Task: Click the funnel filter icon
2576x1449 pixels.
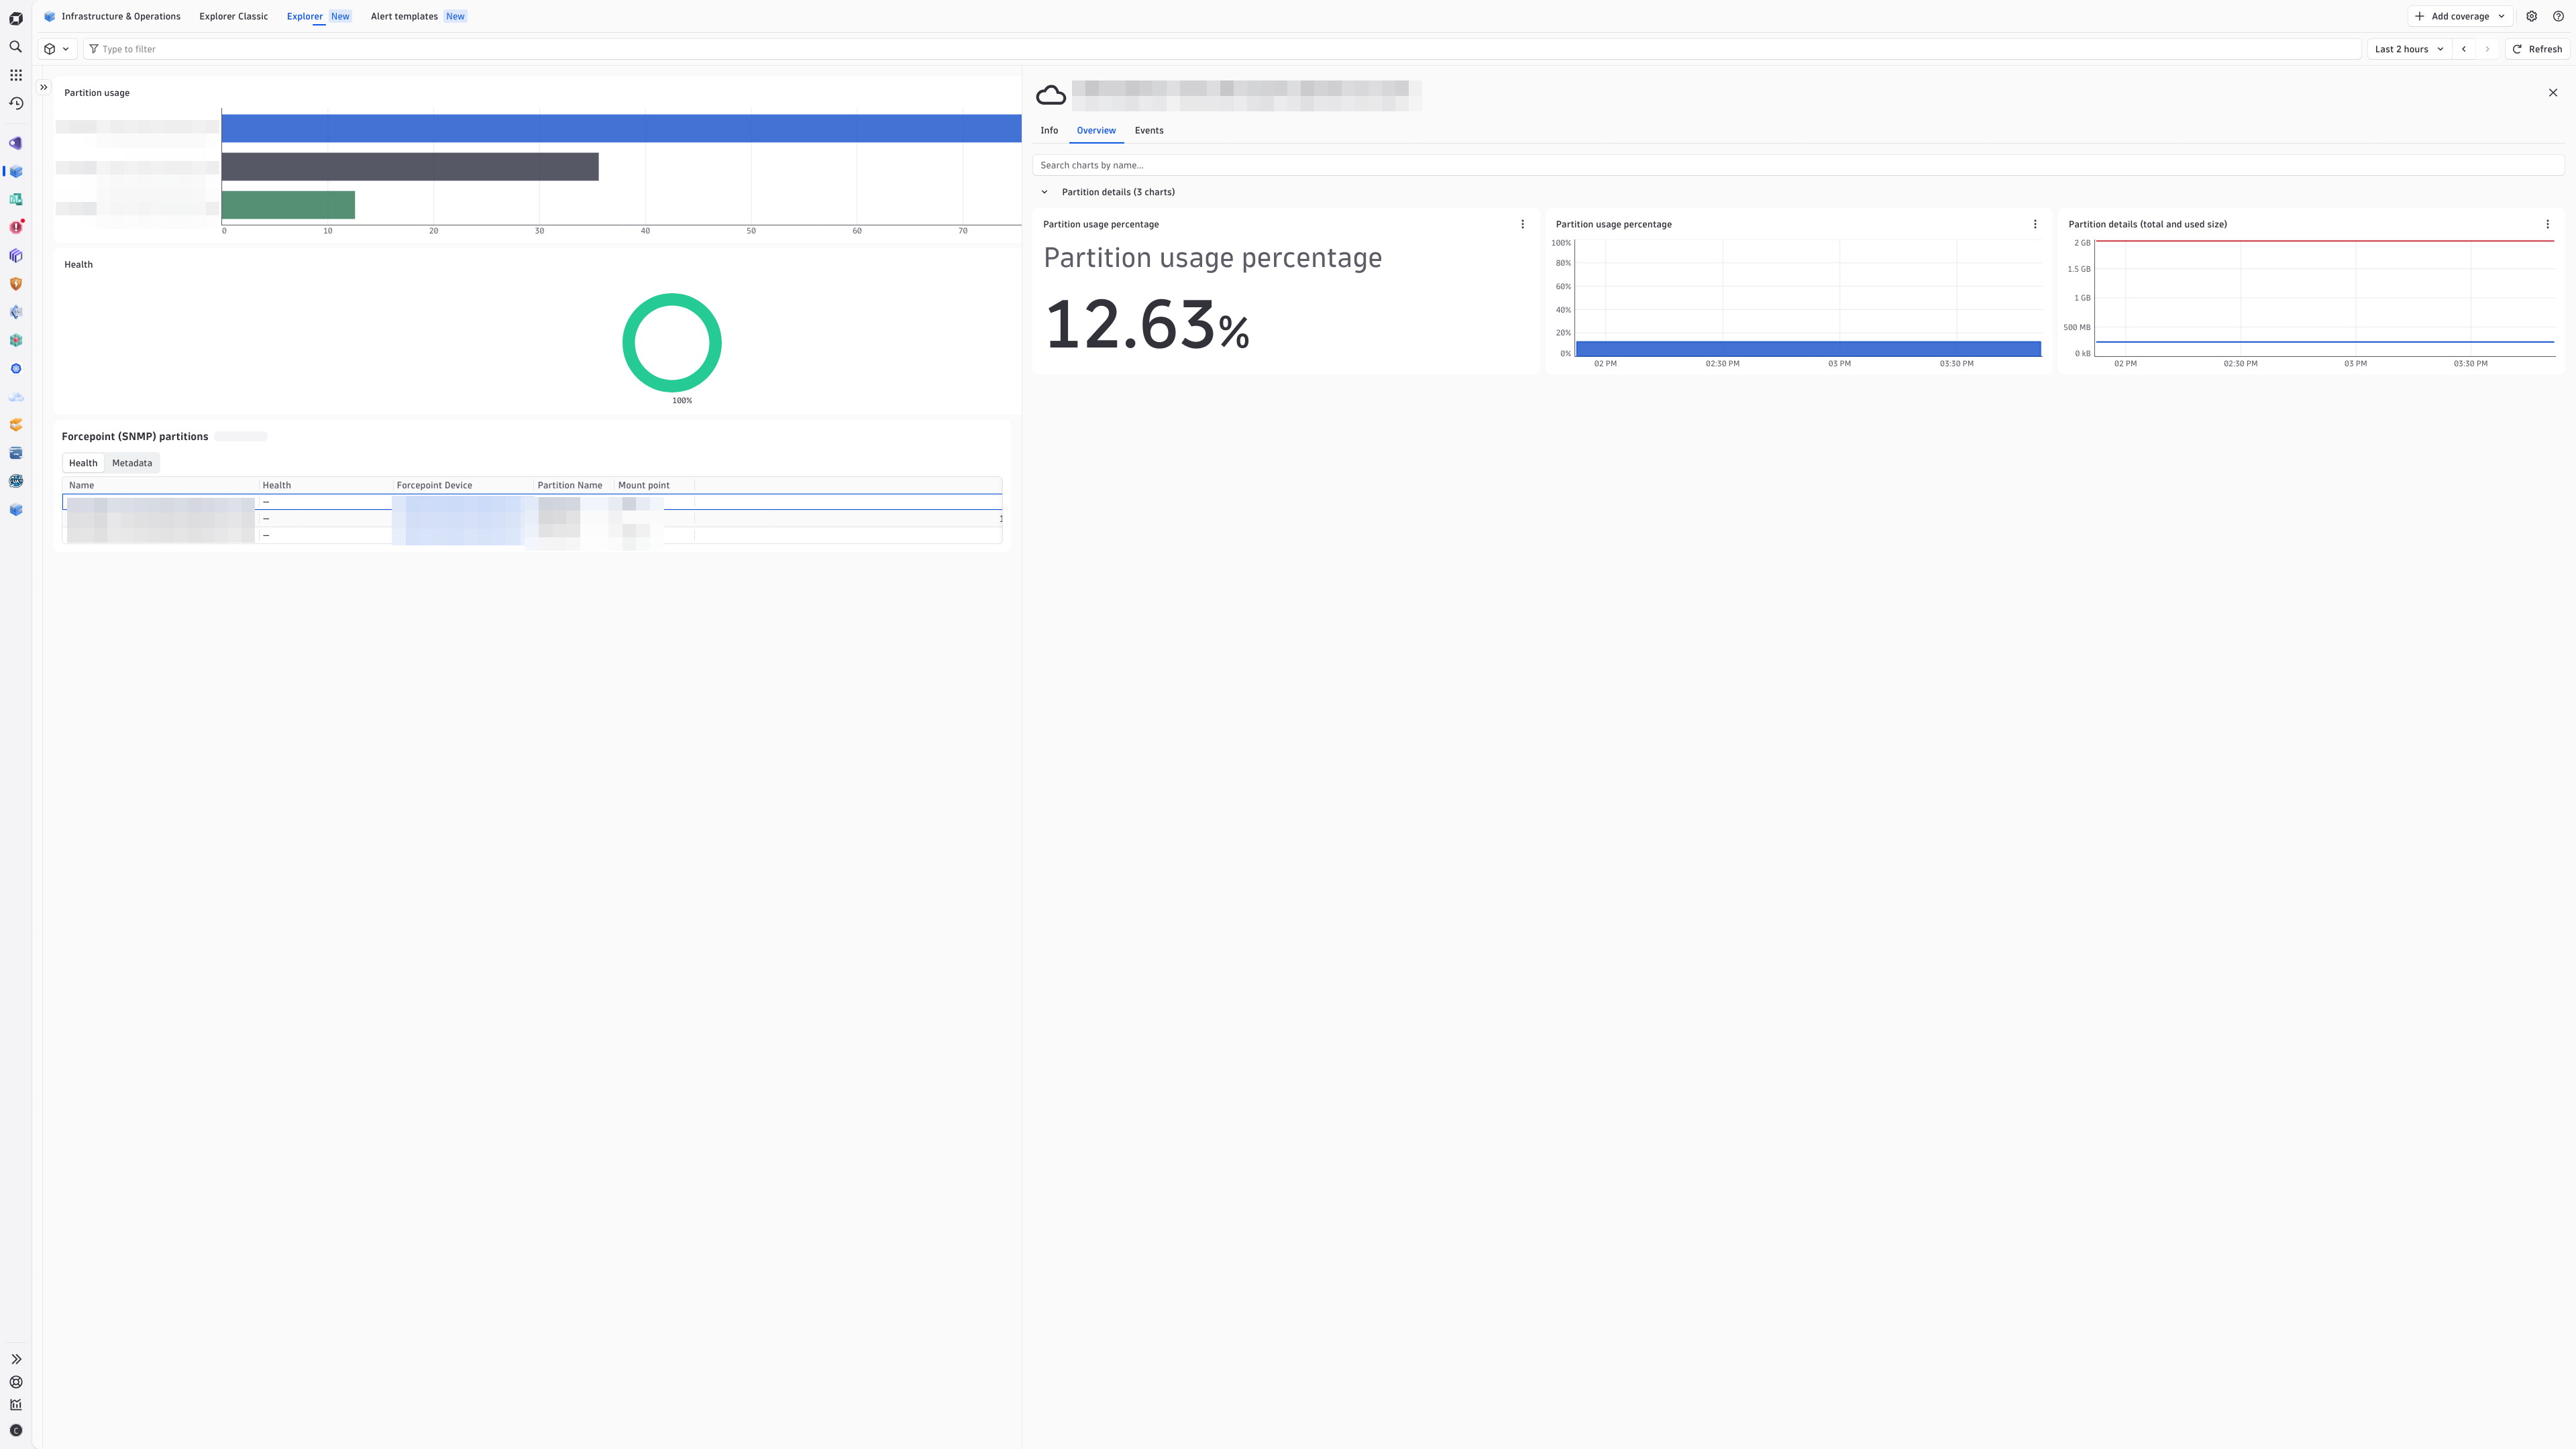Action: (x=94, y=49)
